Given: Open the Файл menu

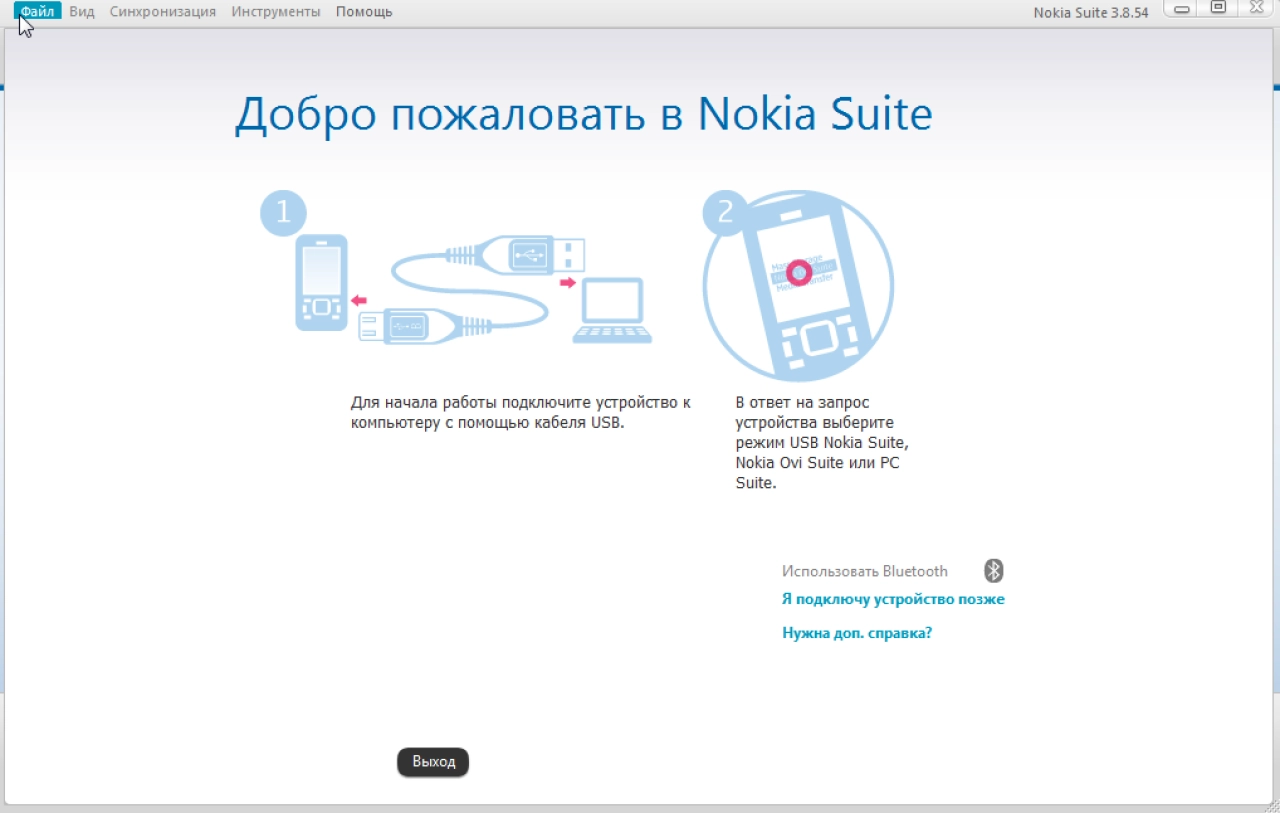Looking at the screenshot, I should coord(38,11).
